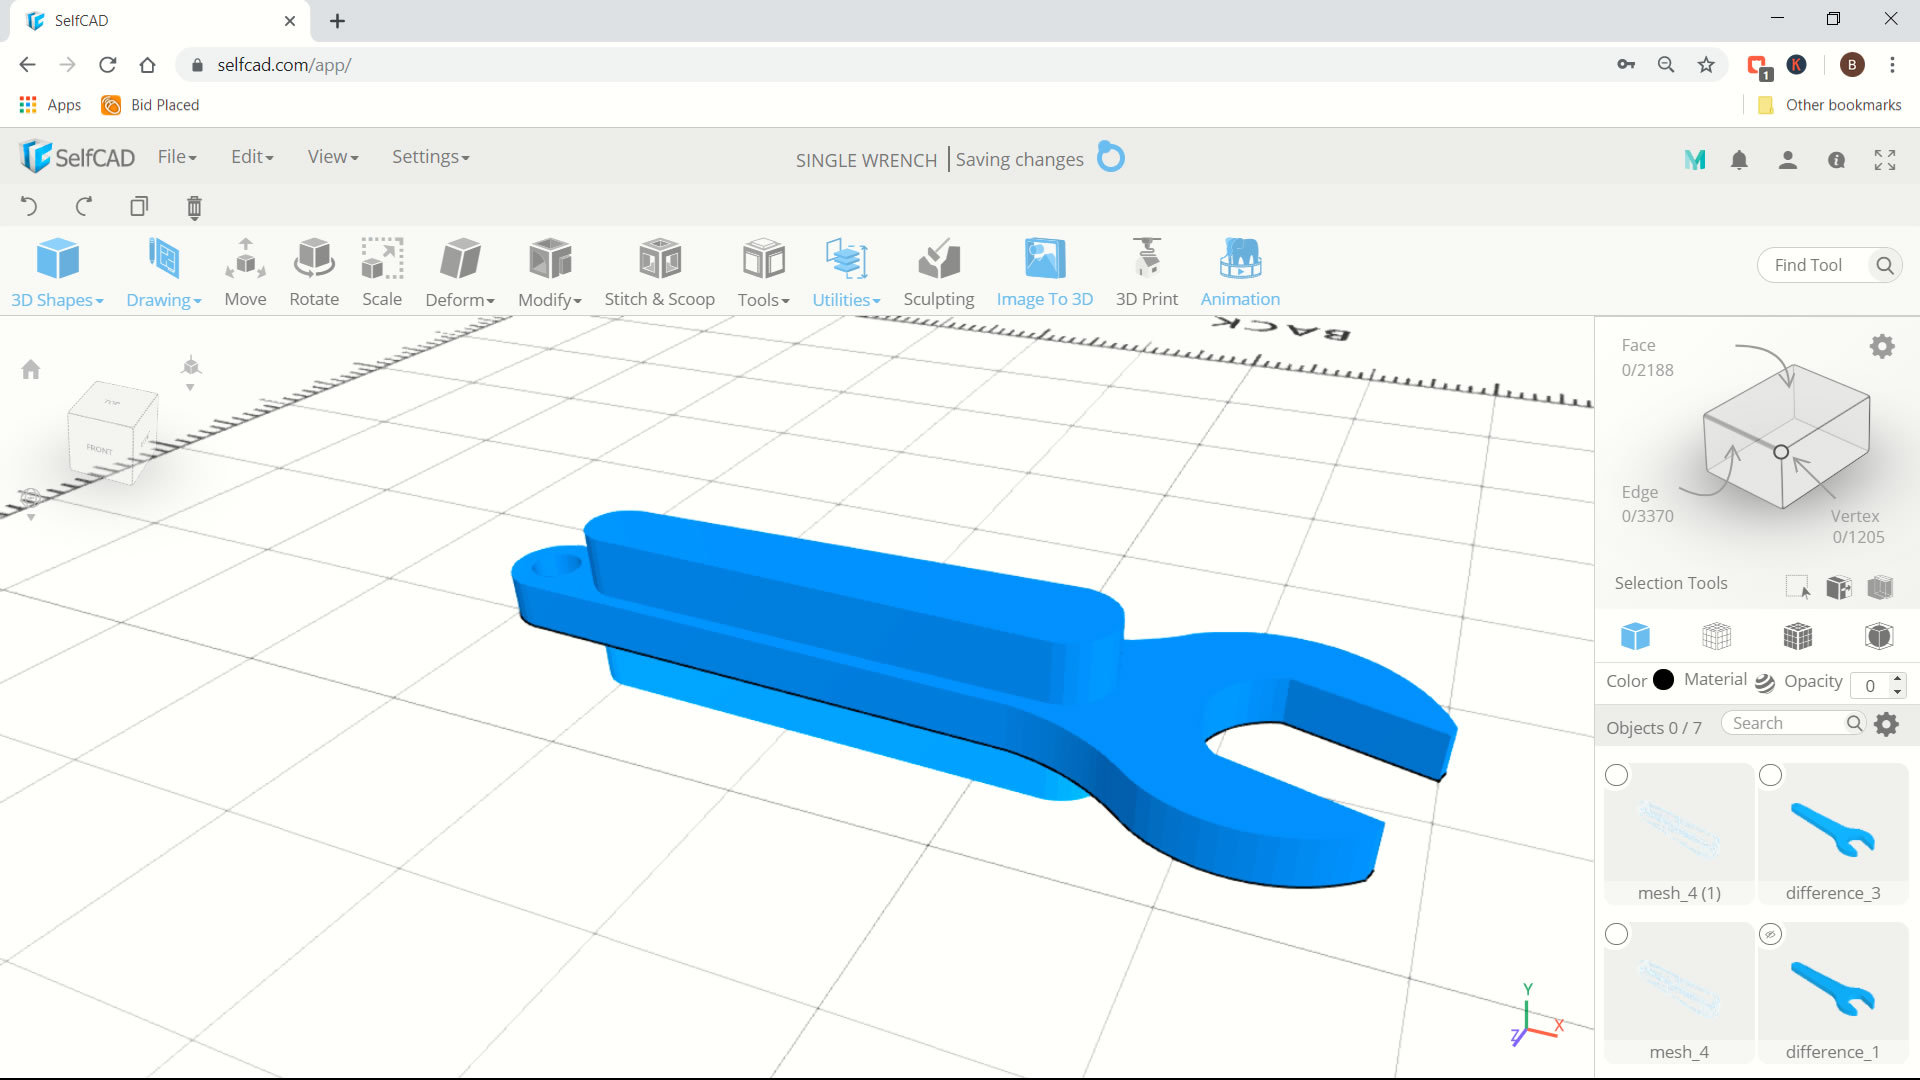Image resolution: width=1920 pixels, height=1080 pixels.
Task: Click the browser reload button
Action: click(x=107, y=65)
